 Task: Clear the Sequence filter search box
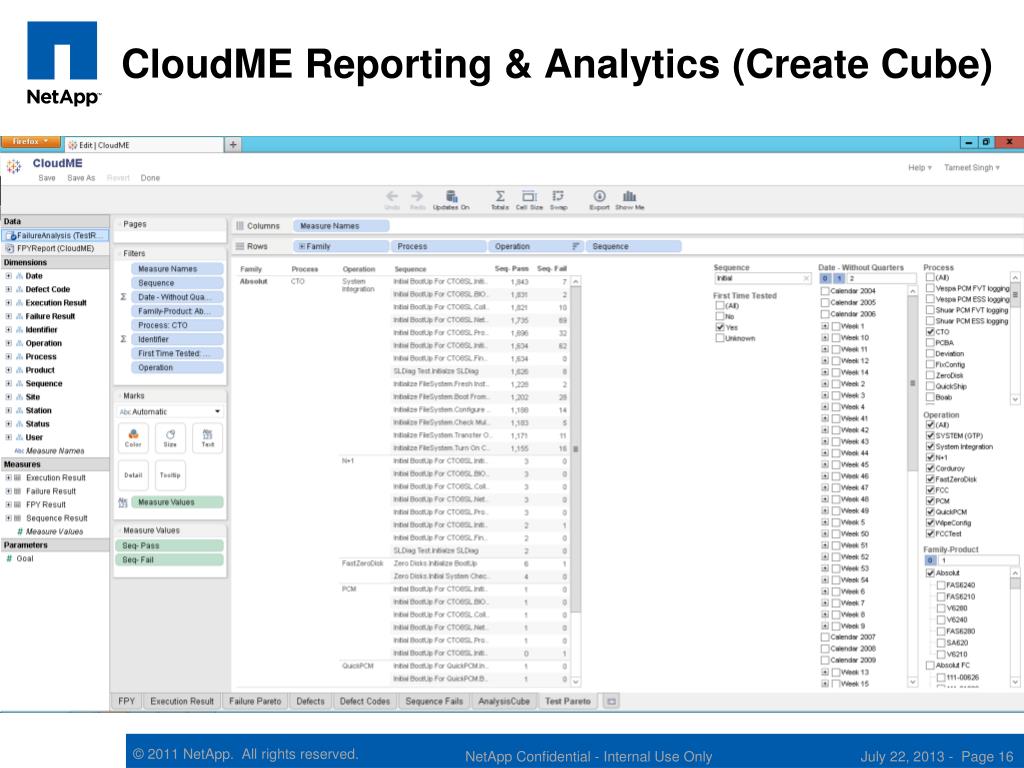coord(806,278)
